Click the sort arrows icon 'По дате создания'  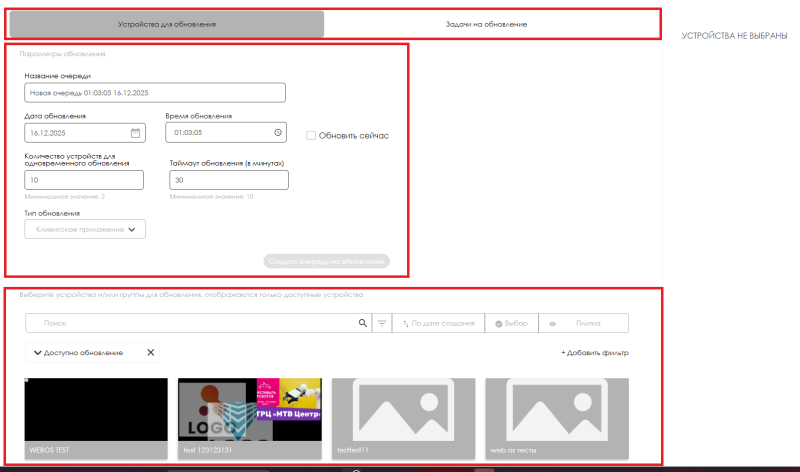click(405, 323)
